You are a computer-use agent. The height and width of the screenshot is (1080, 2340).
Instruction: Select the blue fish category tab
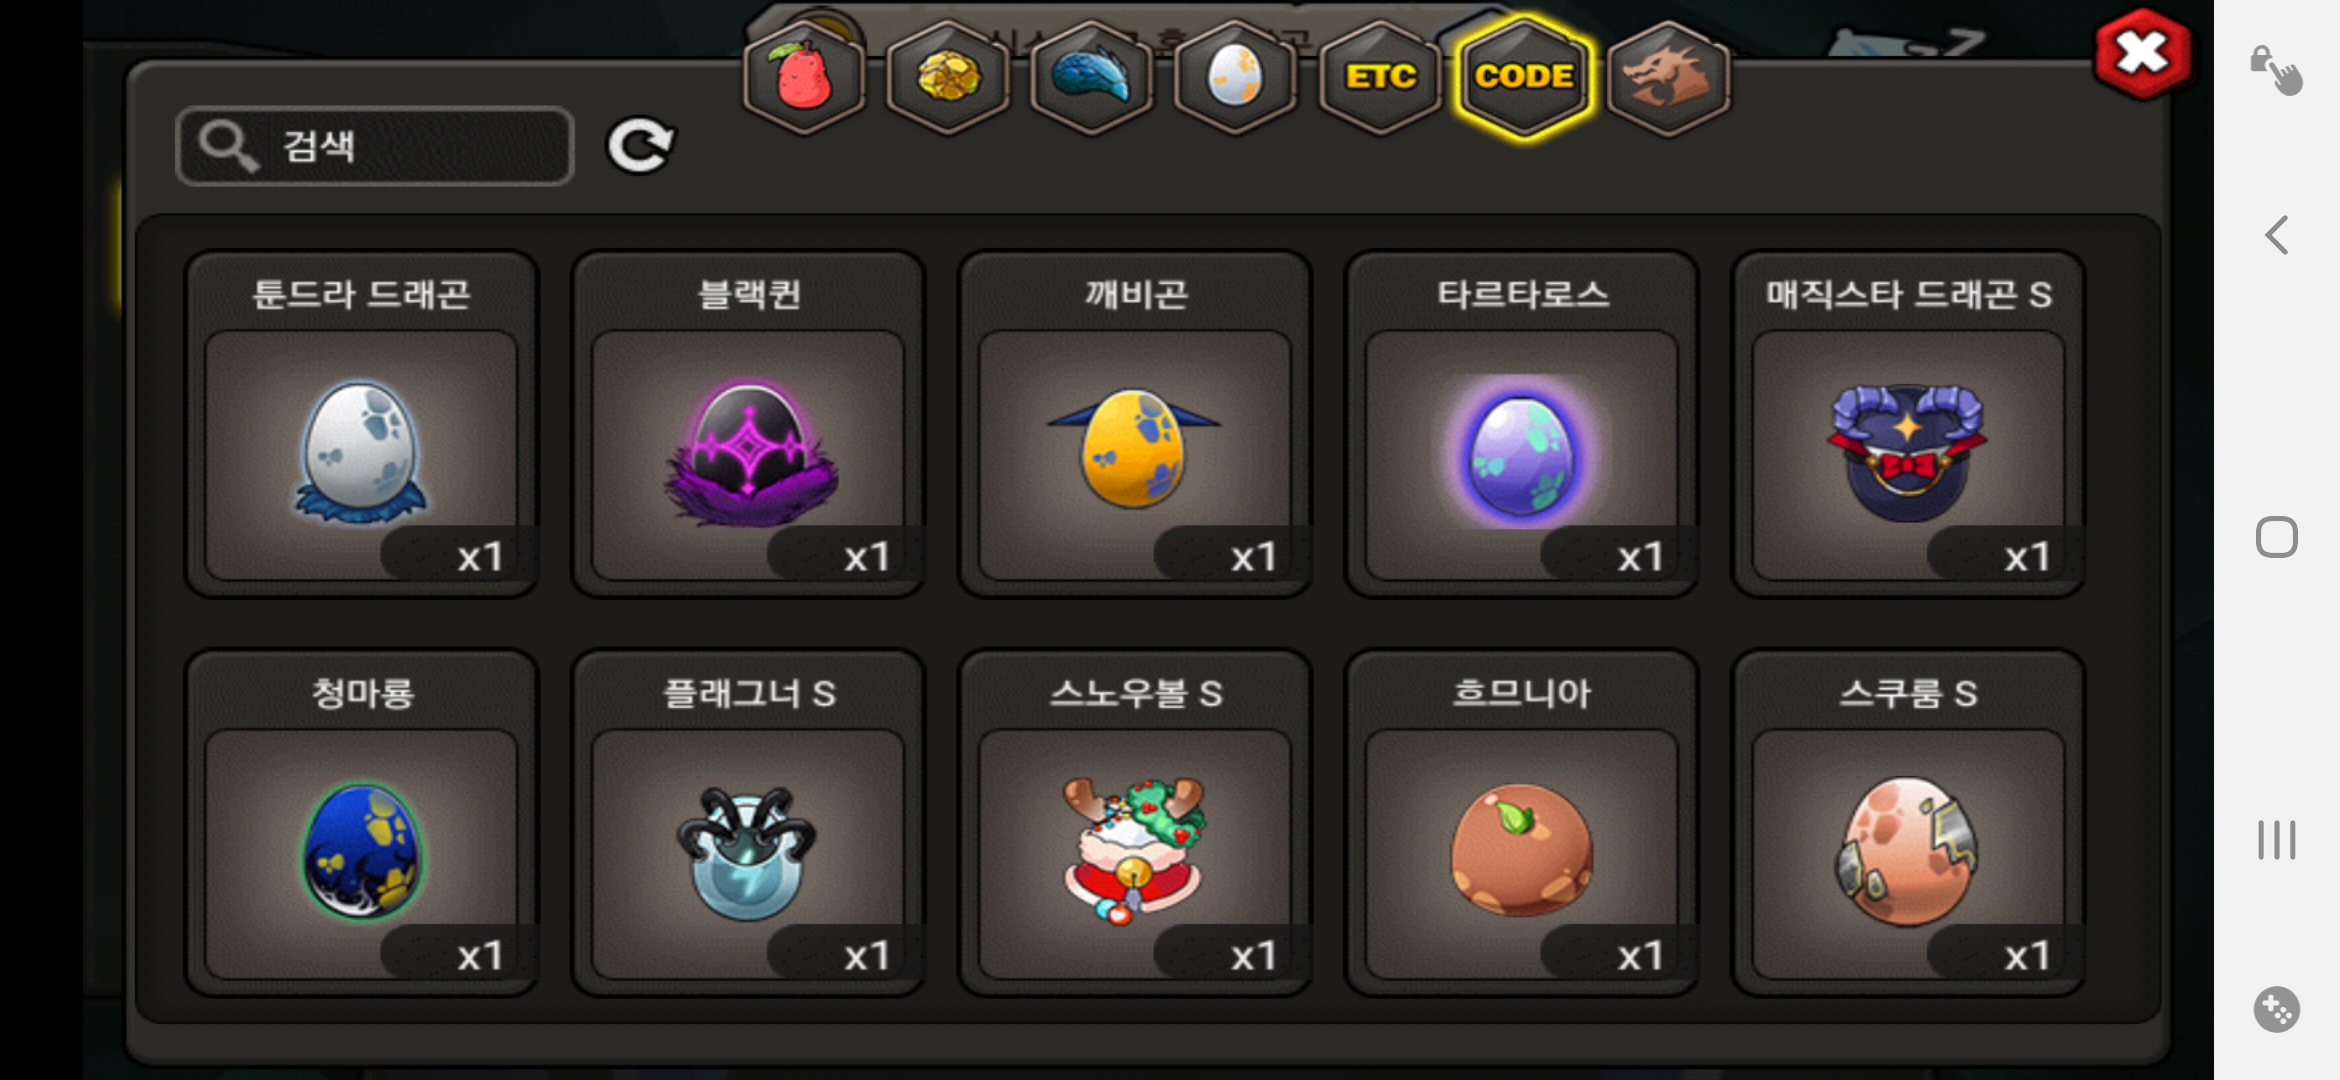tap(1092, 78)
